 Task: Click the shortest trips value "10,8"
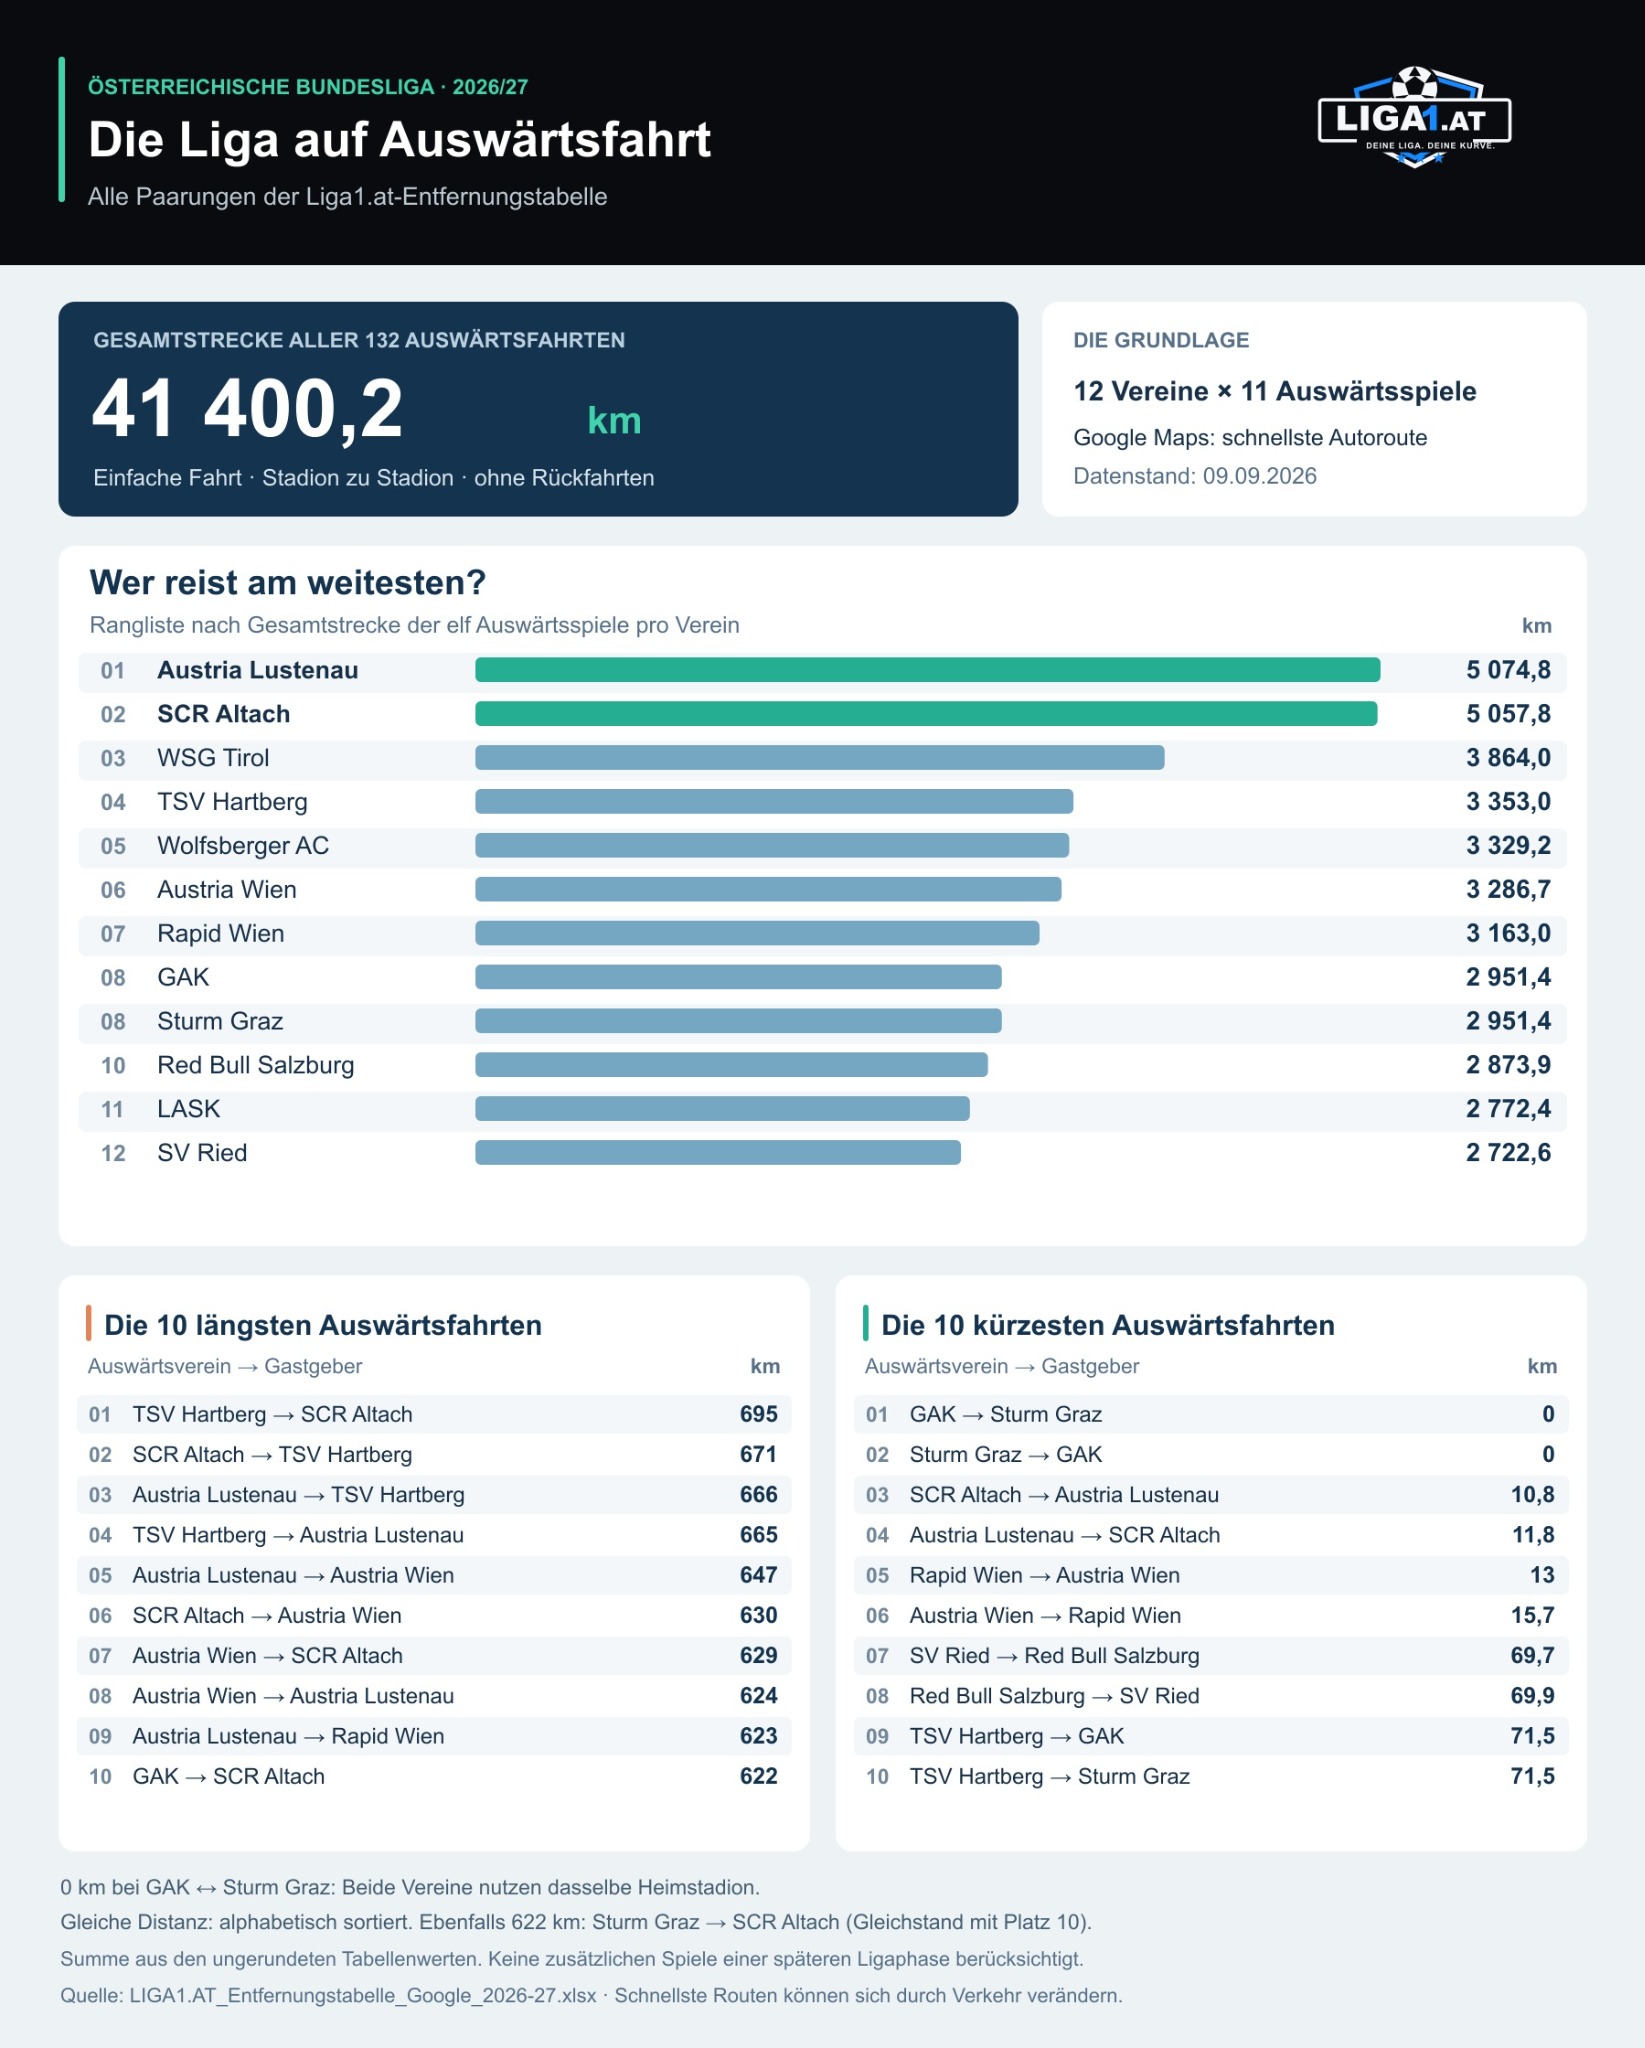click(x=1533, y=1495)
